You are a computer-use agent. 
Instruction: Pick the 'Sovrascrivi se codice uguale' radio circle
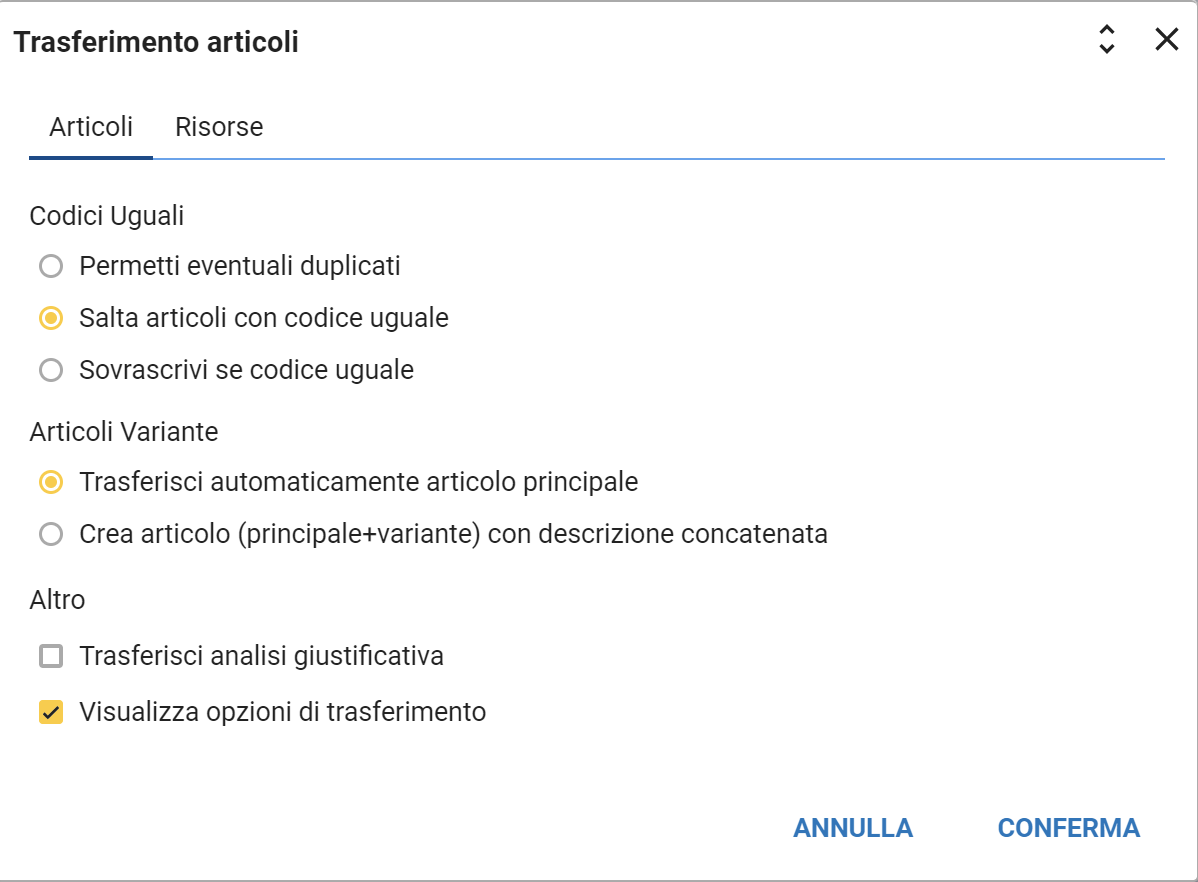click(51, 371)
